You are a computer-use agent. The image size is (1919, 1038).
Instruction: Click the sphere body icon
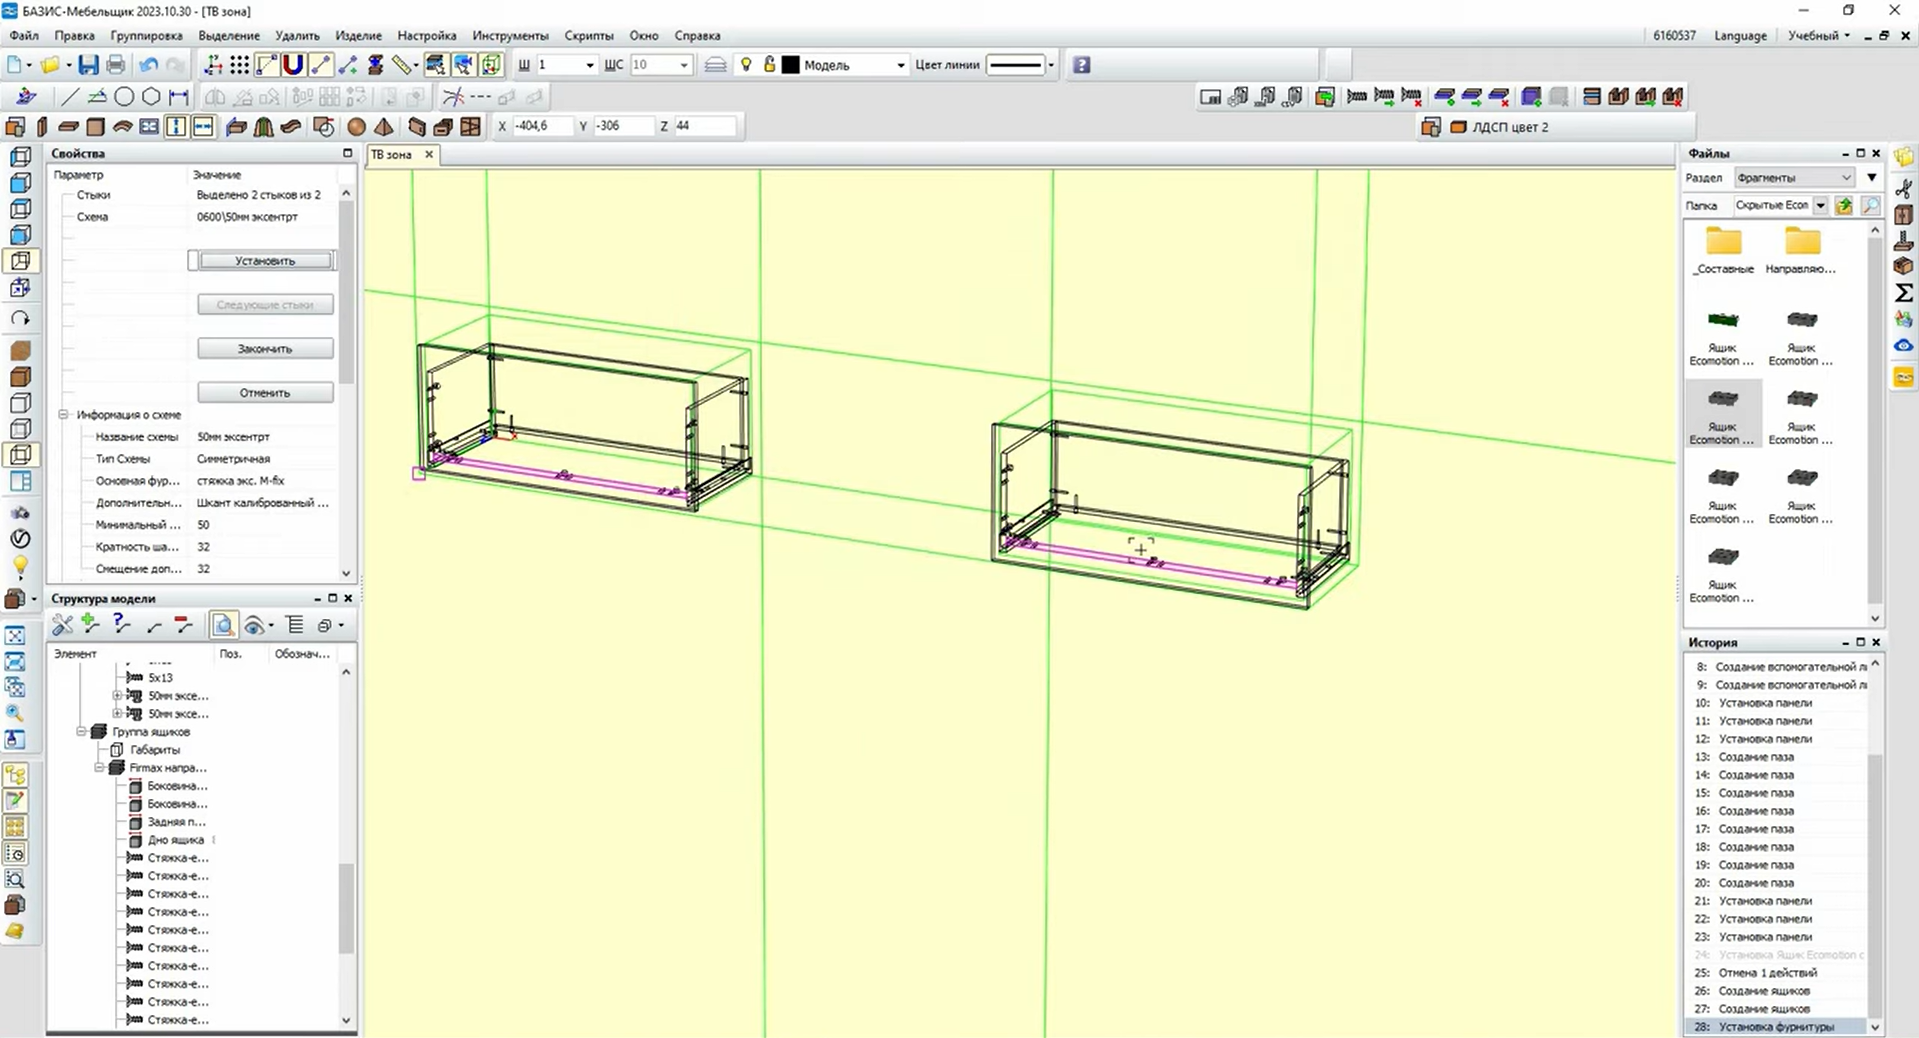click(356, 127)
